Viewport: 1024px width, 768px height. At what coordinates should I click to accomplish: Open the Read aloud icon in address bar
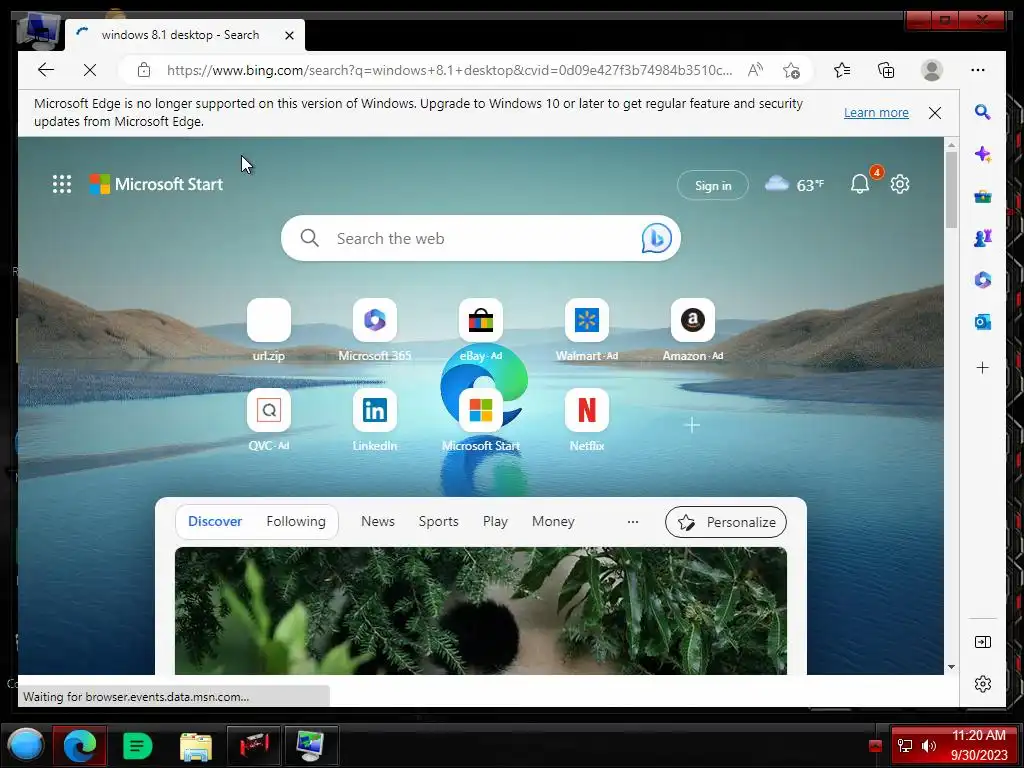click(755, 70)
